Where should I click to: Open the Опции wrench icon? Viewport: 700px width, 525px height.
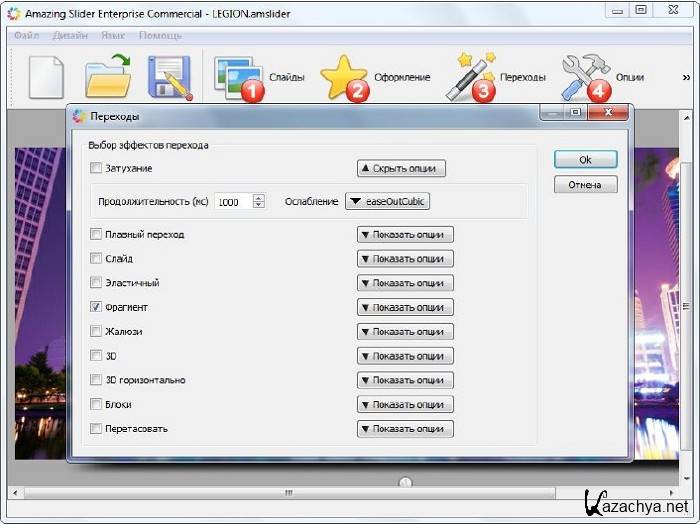point(585,77)
